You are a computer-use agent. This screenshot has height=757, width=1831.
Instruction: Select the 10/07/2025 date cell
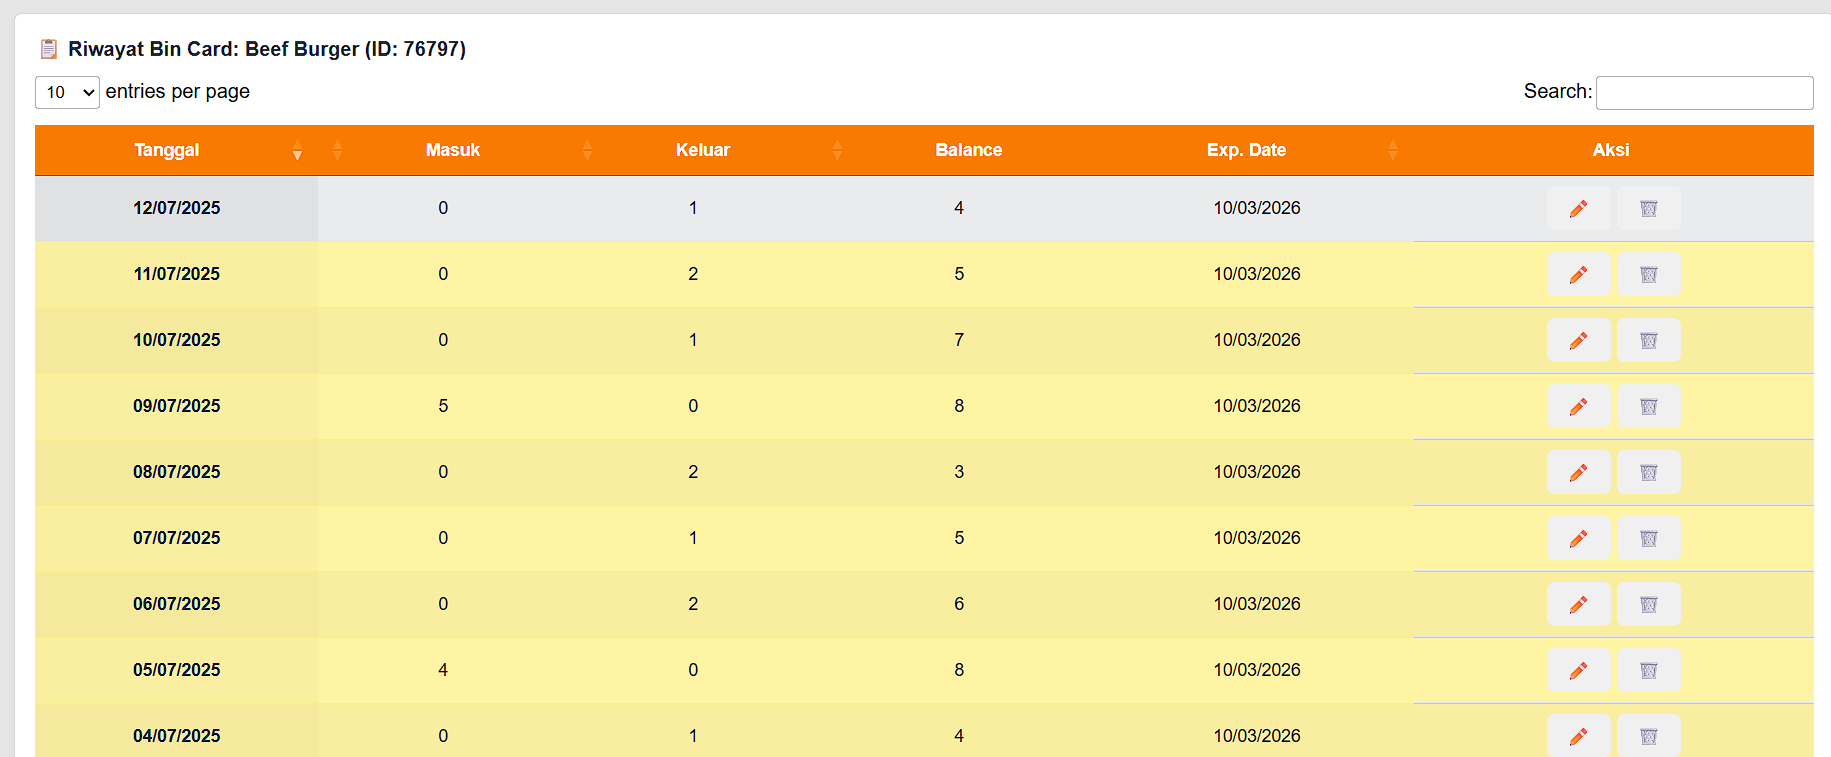[x=176, y=340]
